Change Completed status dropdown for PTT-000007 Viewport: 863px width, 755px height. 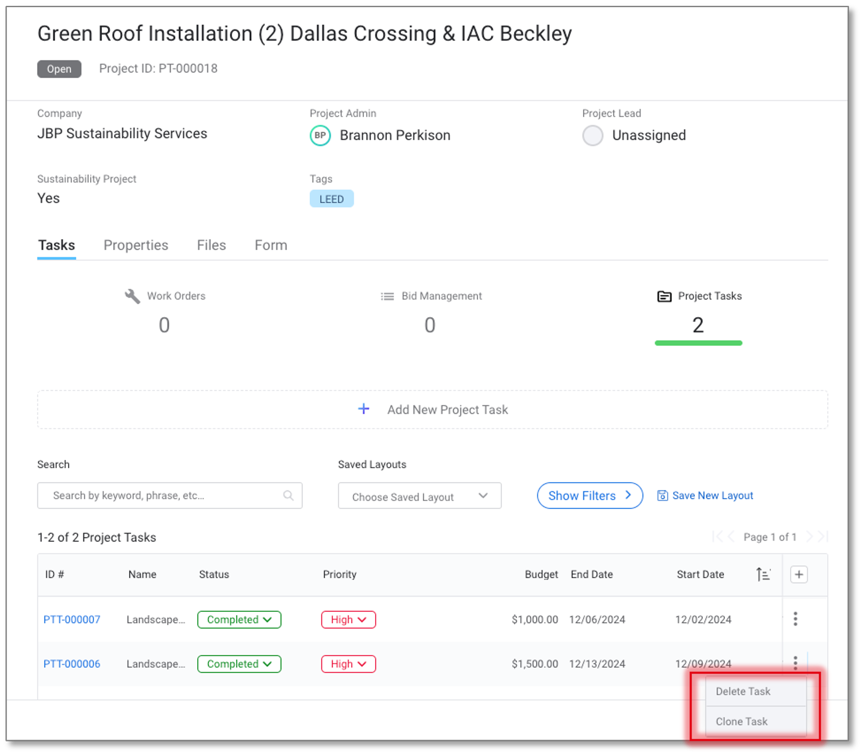tap(239, 620)
